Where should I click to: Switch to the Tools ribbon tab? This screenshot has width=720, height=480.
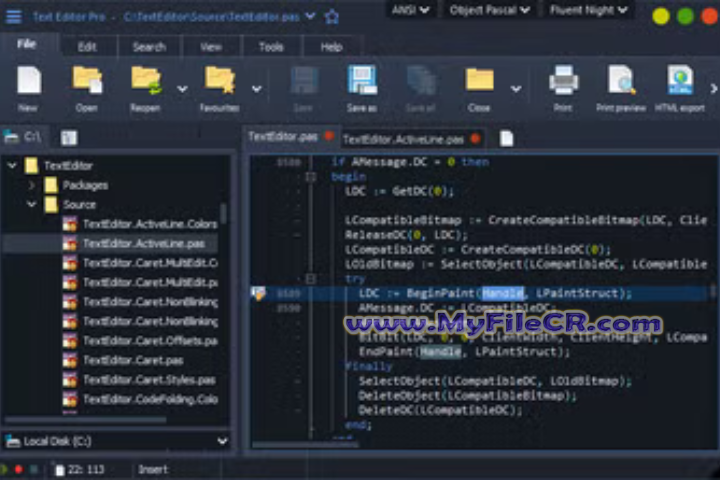pos(271,47)
